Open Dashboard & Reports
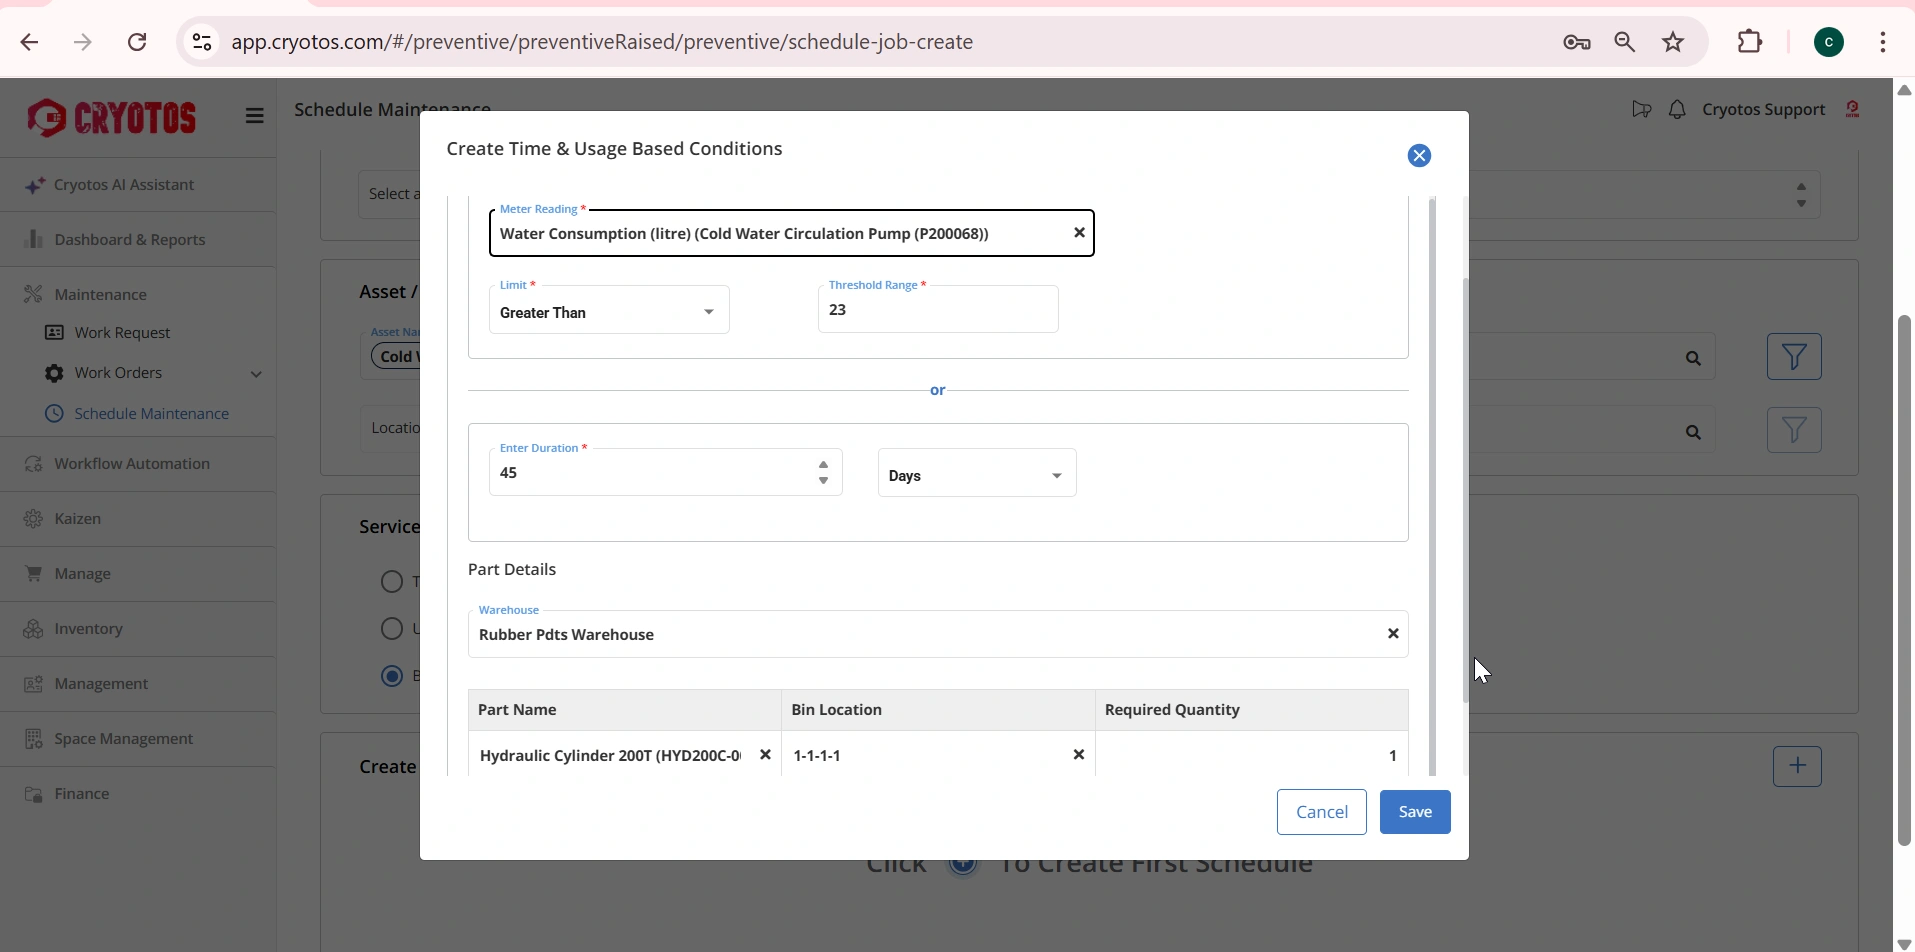The height and width of the screenshot is (952, 1915). pyautogui.click(x=129, y=239)
